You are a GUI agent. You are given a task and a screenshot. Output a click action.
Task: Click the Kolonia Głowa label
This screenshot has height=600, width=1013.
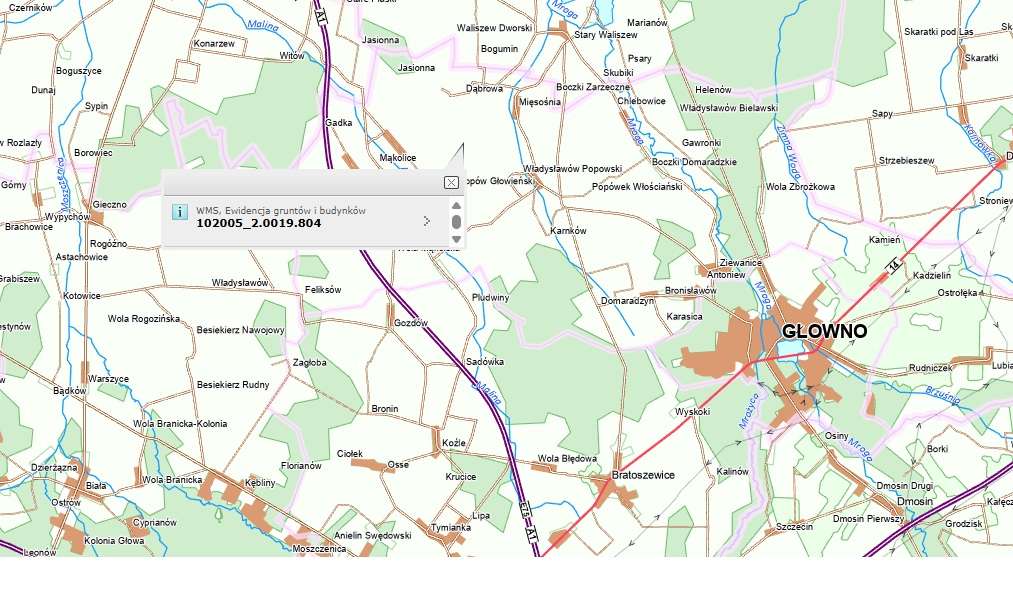tap(114, 541)
